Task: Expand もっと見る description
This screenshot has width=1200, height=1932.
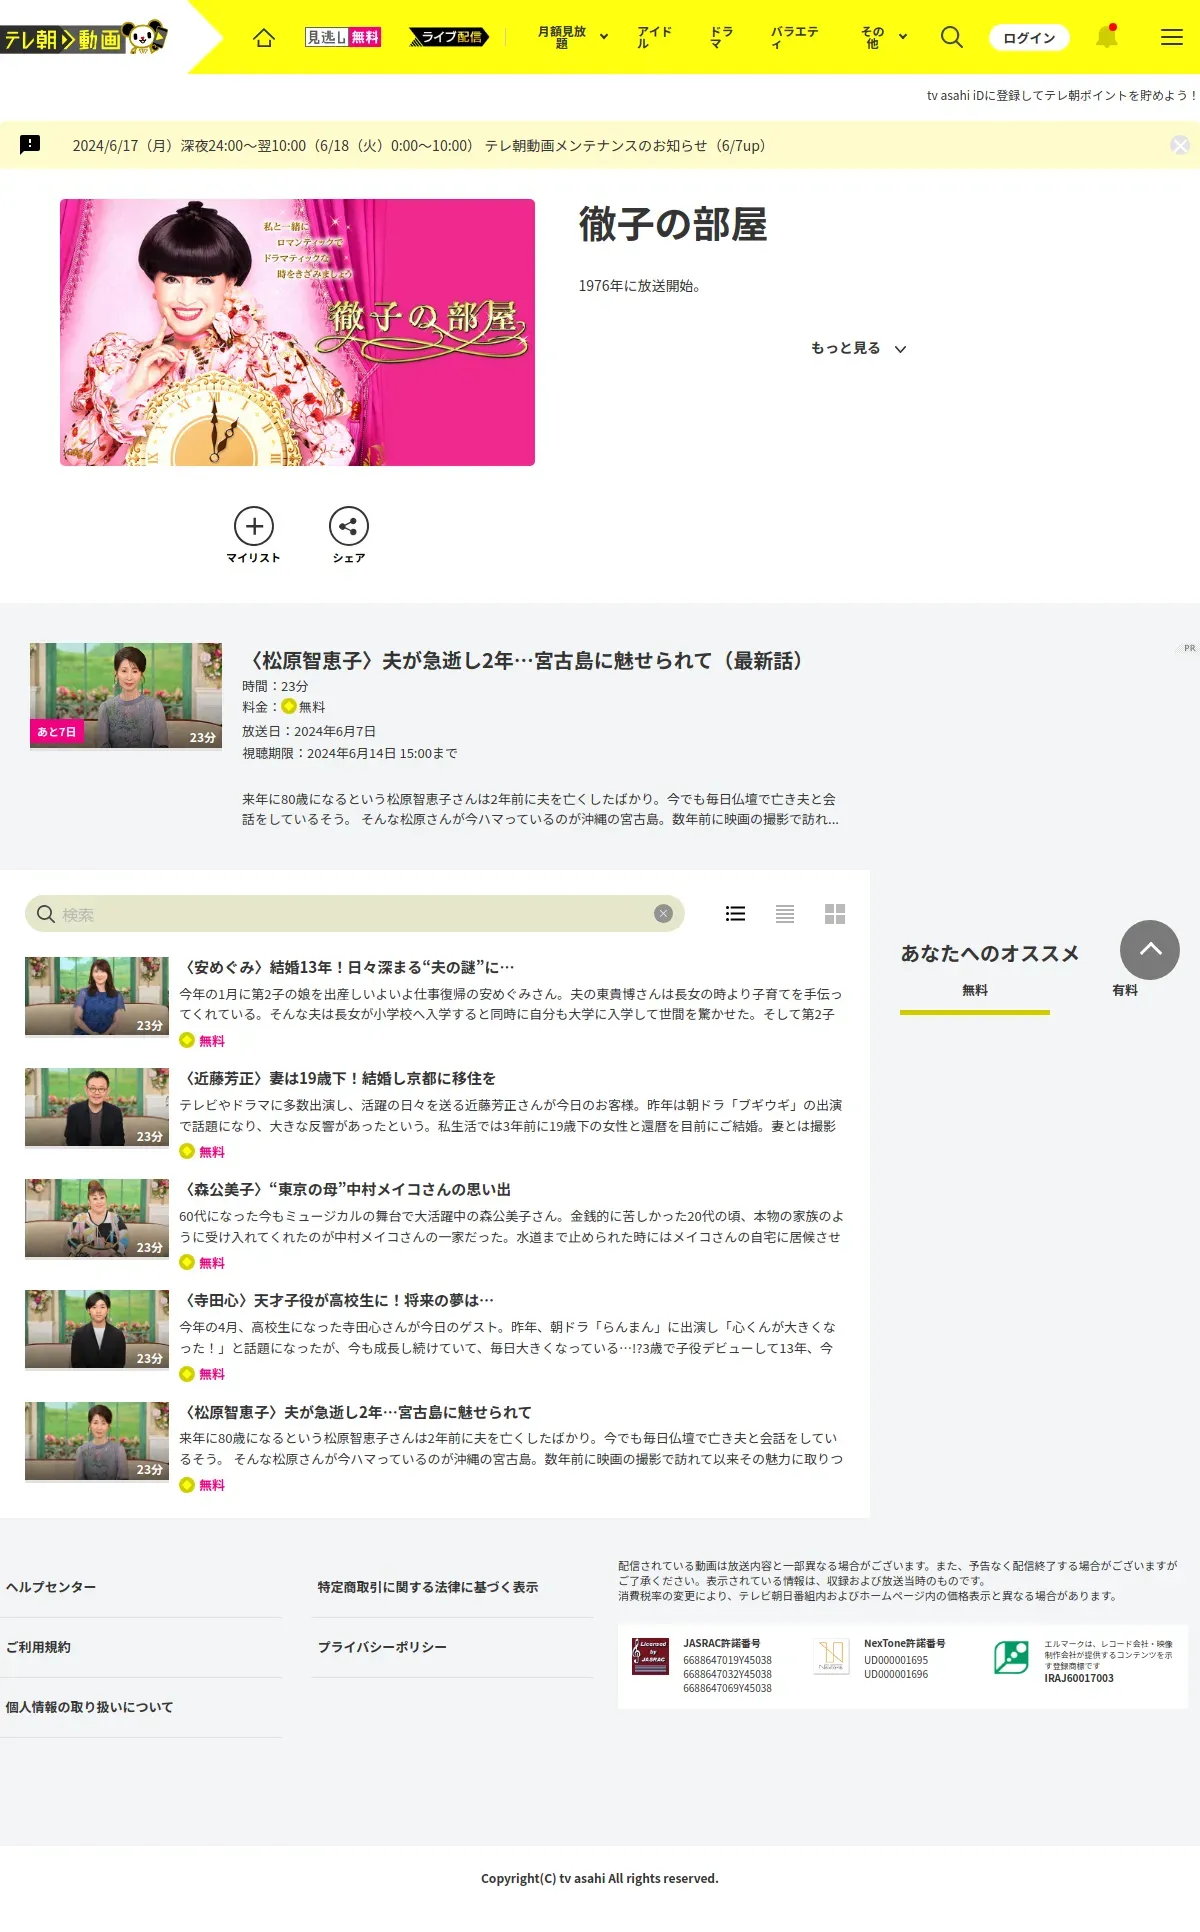Action: pos(858,348)
